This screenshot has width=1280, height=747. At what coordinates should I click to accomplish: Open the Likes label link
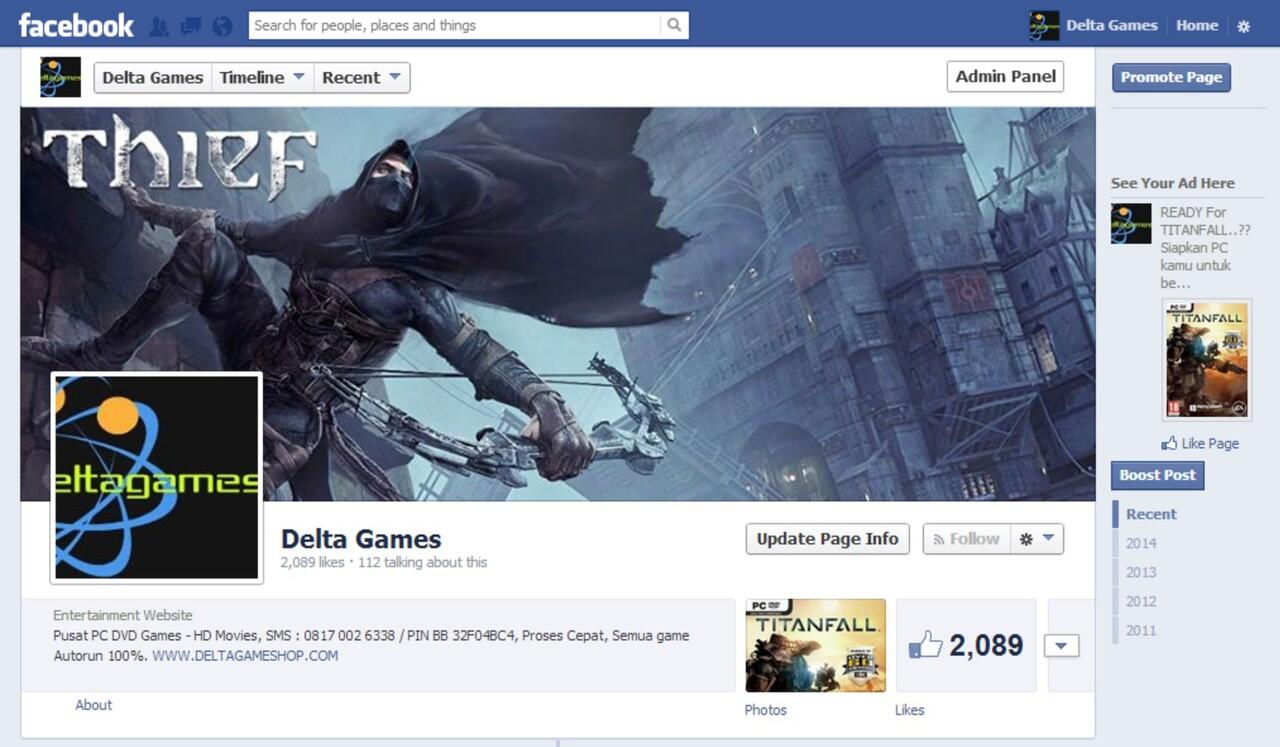[x=909, y=710]
